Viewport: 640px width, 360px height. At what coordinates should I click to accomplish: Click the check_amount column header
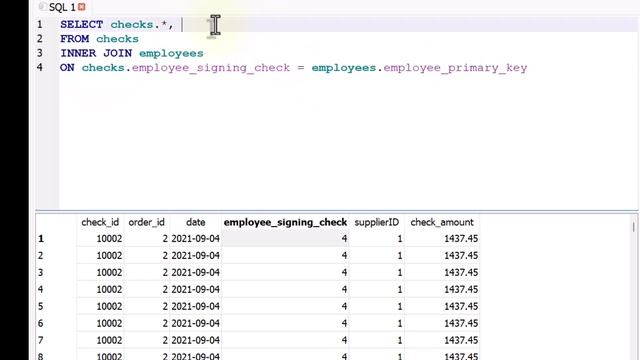pos(442,222)
